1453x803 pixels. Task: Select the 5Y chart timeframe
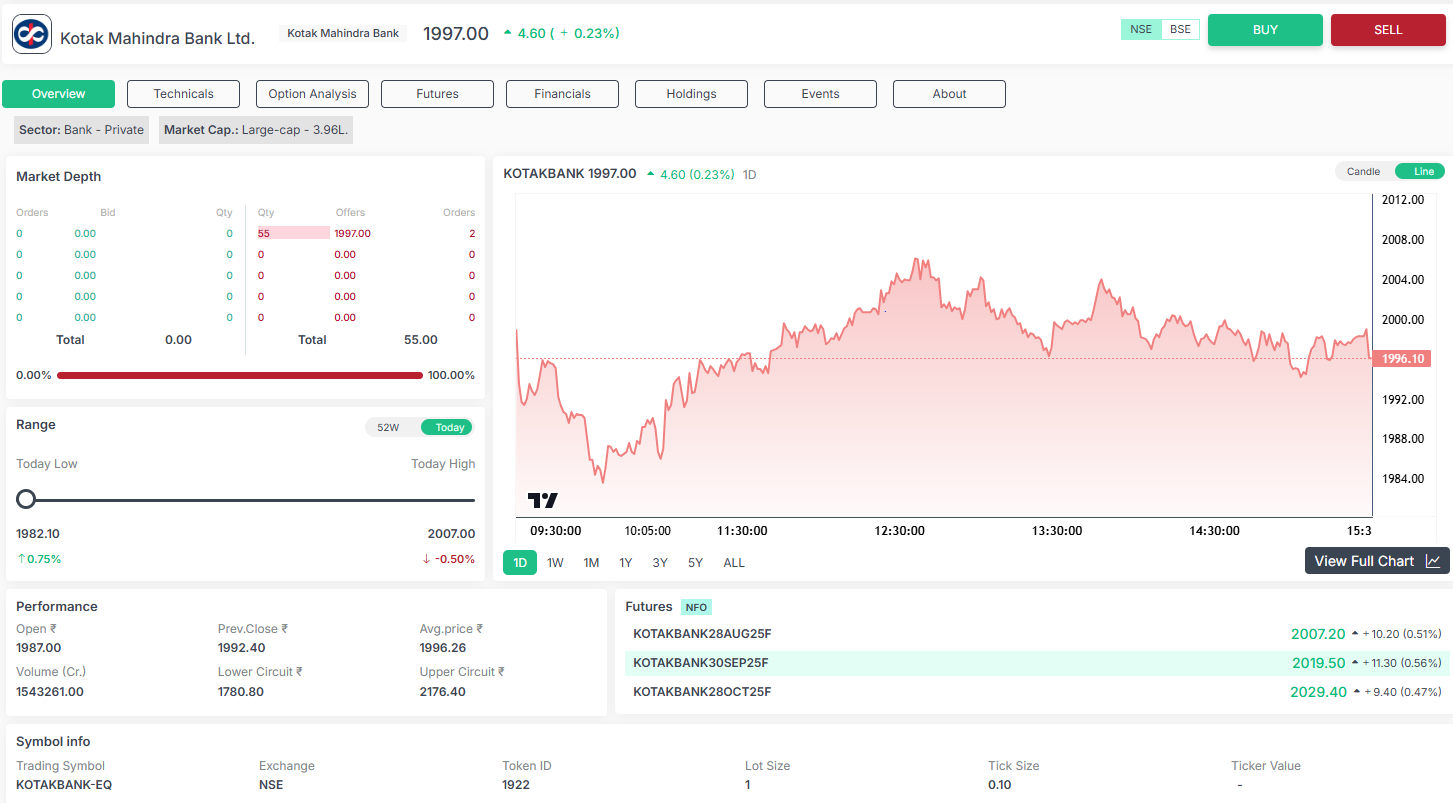(695, 563)
